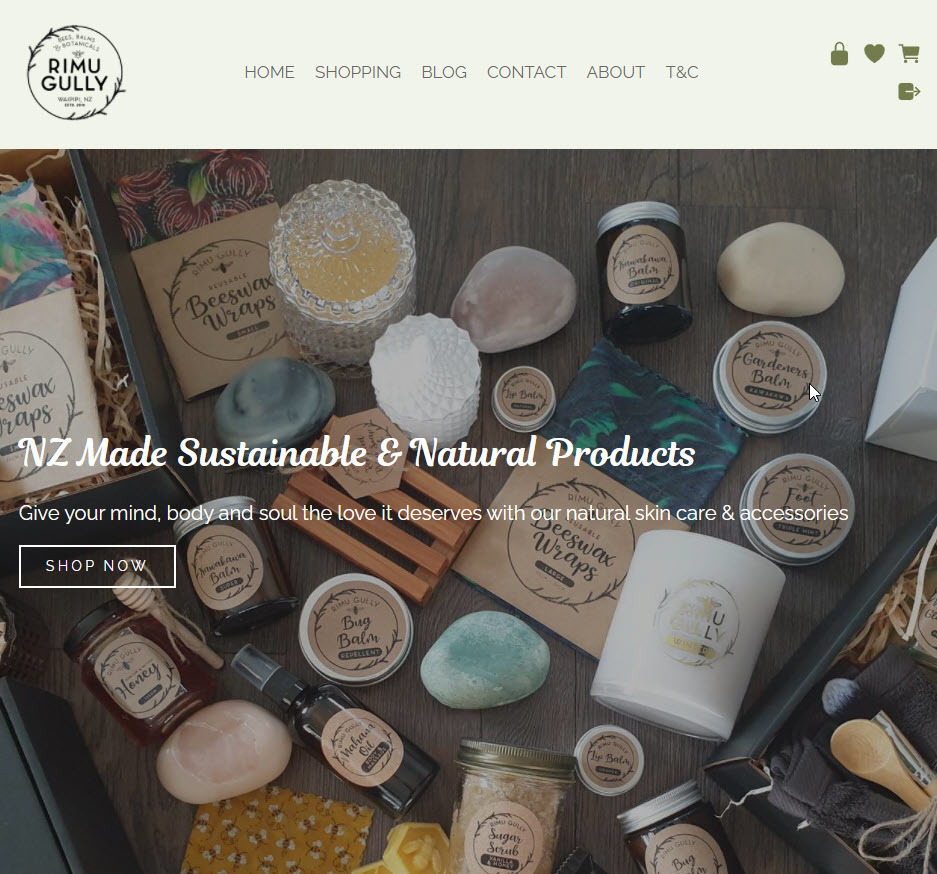Select BLOG in the navigation
Screen dimensions: 937x874
tap(444, 72)
